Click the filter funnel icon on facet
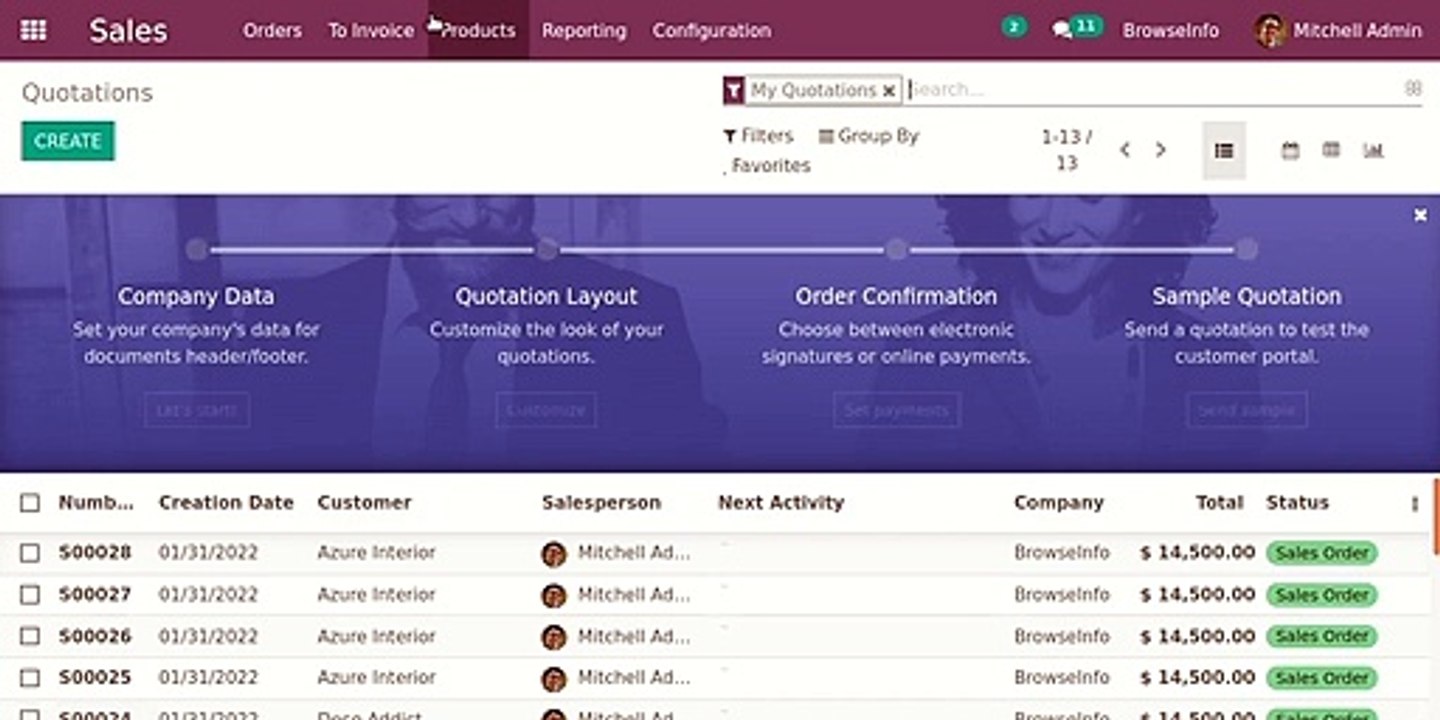1440x720 pixels. 734,90
